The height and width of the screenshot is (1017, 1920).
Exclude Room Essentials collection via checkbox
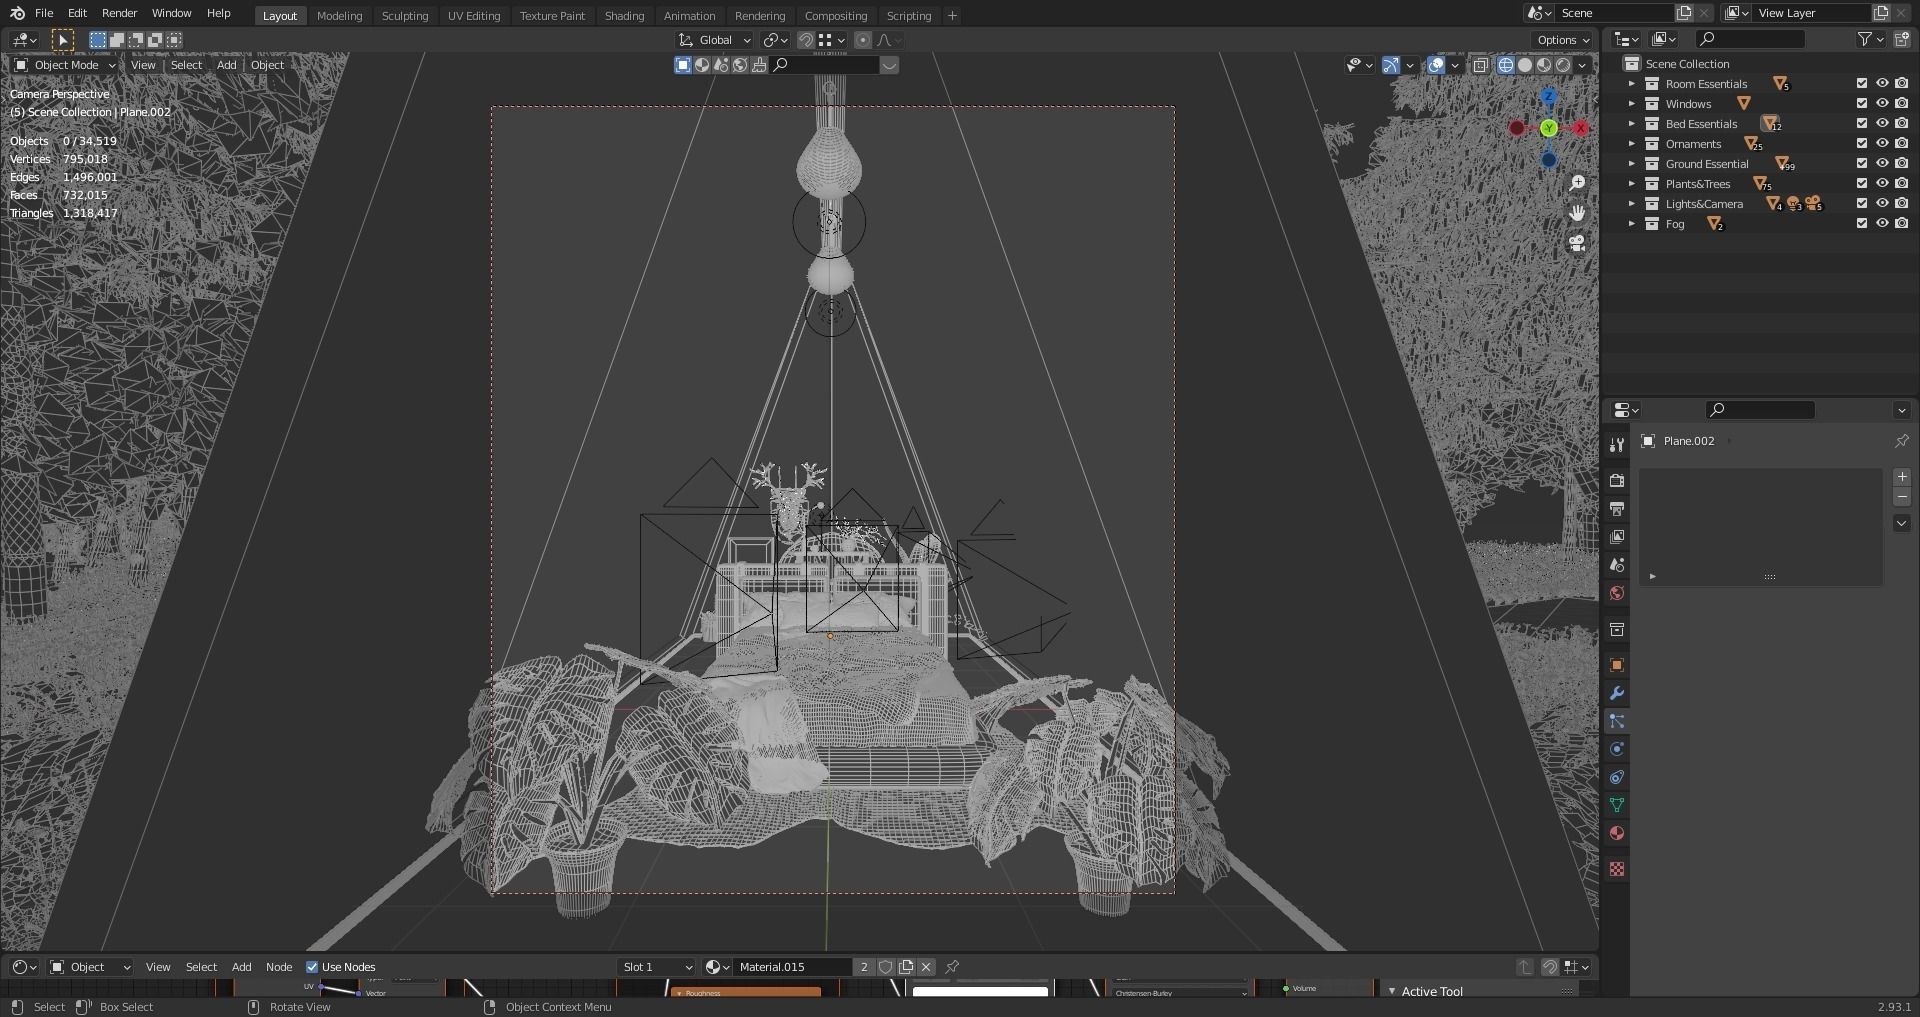point(1862,84)
